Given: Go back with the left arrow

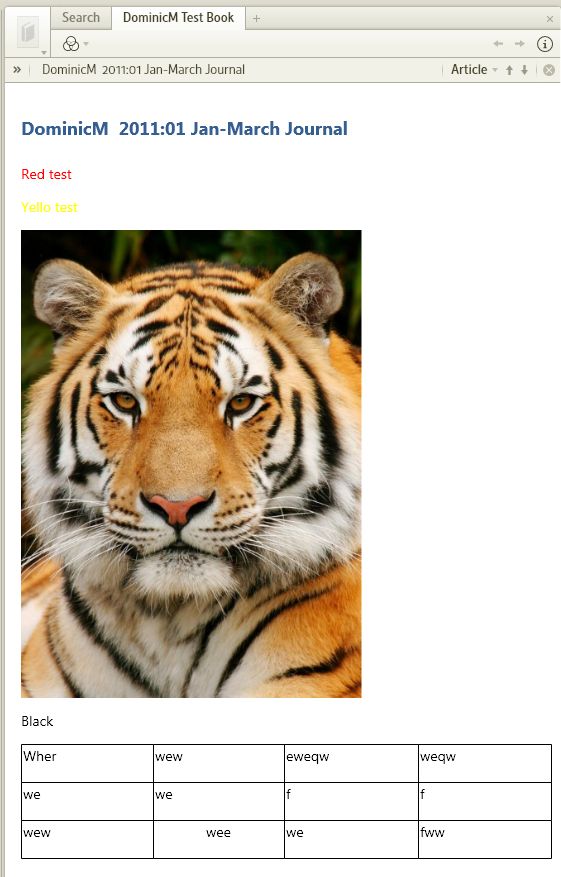Looking at the screenshot, I should [x=498, y=44].
